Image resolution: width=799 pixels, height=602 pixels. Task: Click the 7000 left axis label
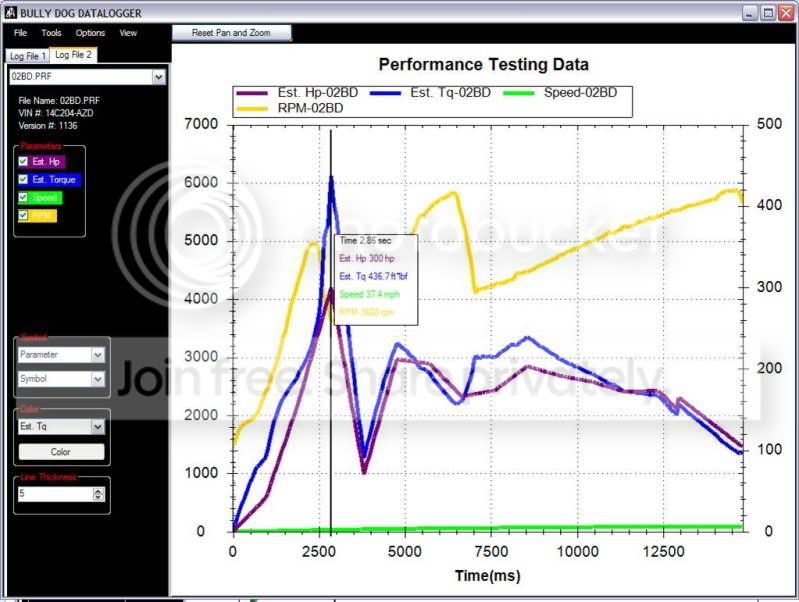point(201,124)
